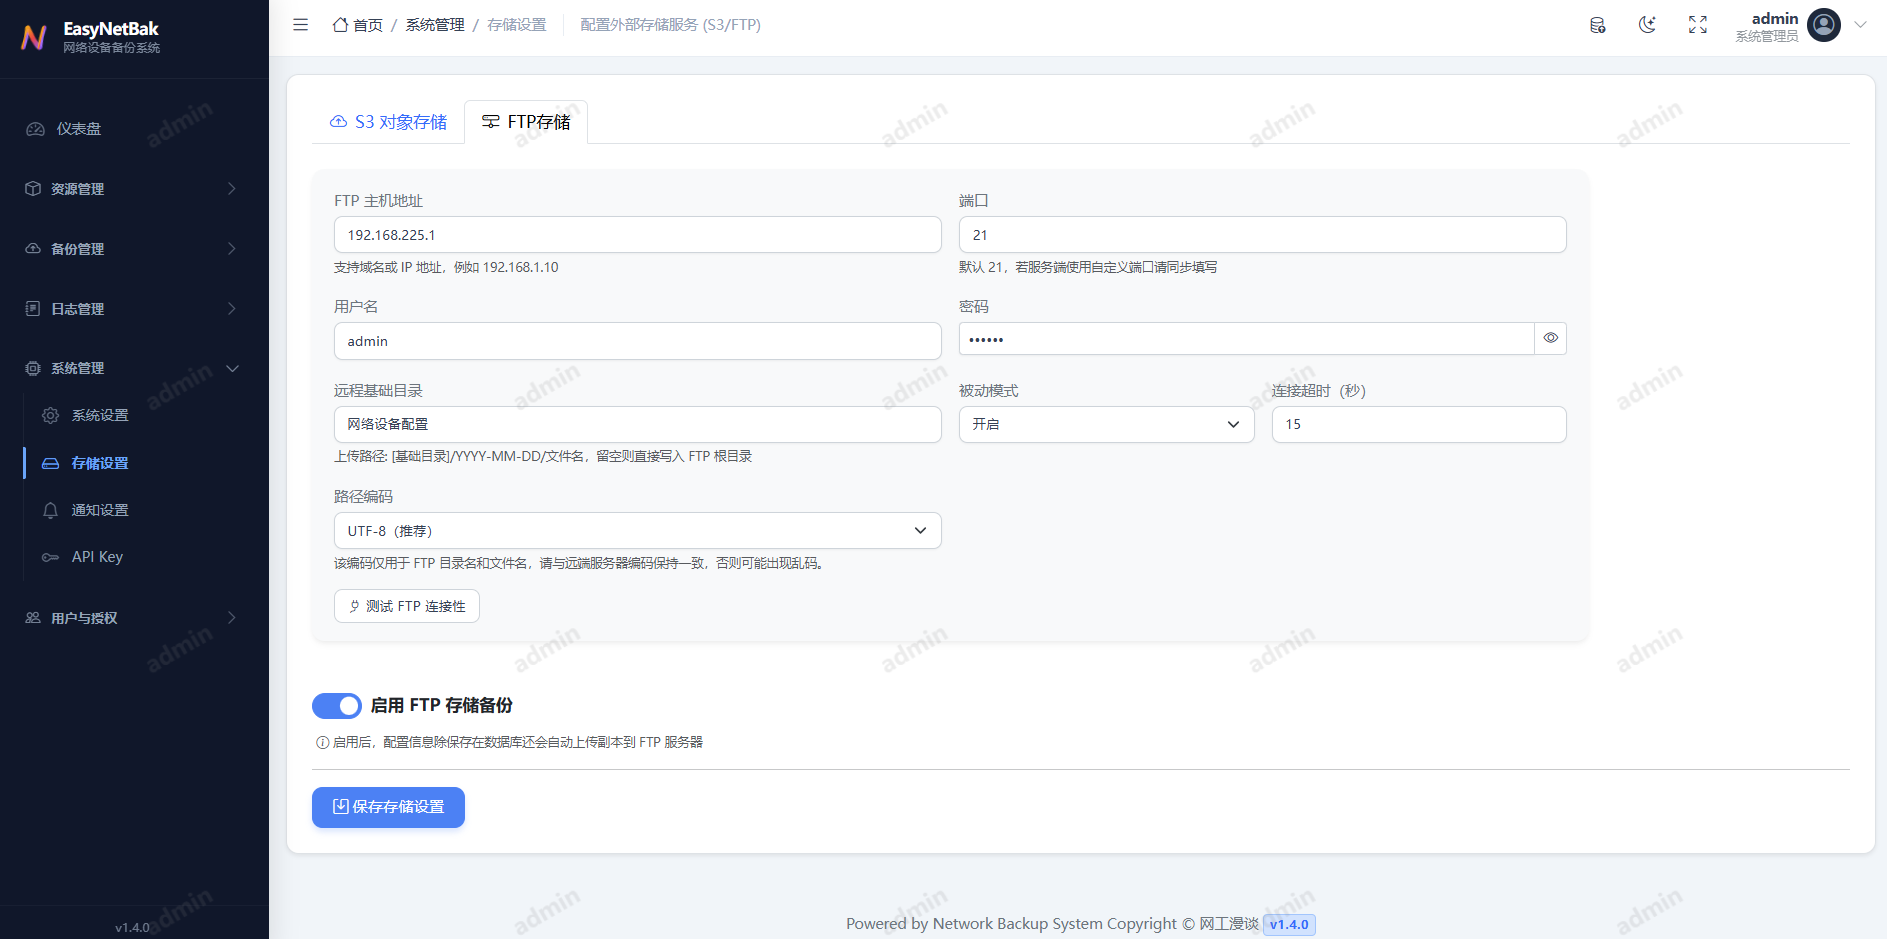Click the 密码 input field
This screenshot has width=1887, height=939.
point(1246,339)
